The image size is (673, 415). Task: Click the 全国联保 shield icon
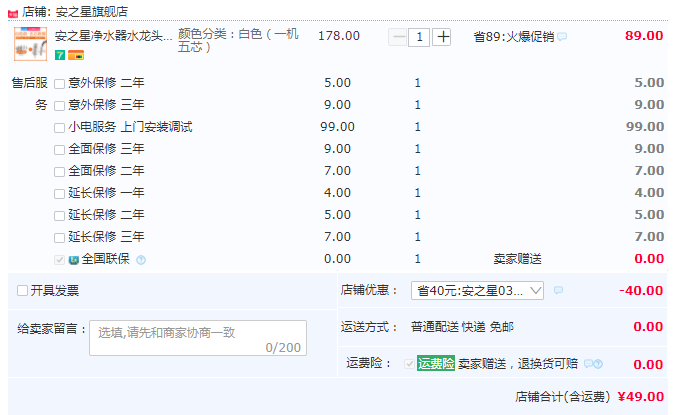pos(74,260)
